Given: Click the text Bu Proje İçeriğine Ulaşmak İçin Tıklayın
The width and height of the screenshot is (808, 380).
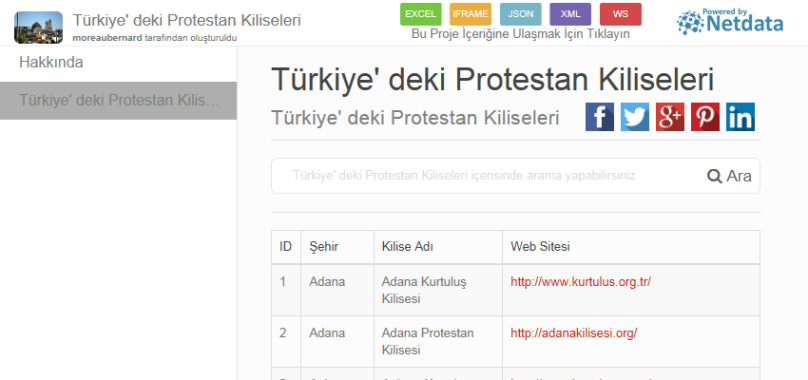Looking at the screenshot, I should click(x=520, y=34).
